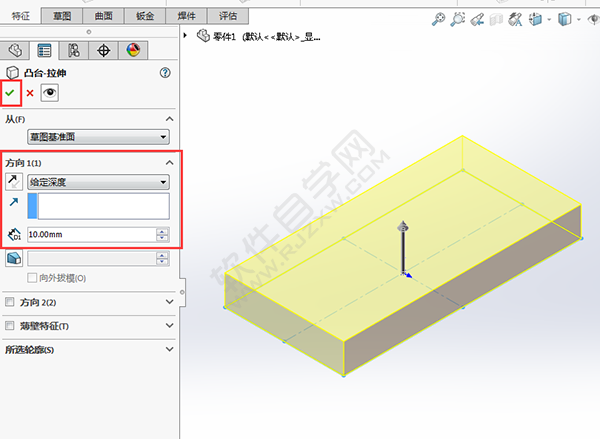Open the 给定深度 end condition dropdown
The height and width of the screenshot is (439, 600).
(98, 182)
